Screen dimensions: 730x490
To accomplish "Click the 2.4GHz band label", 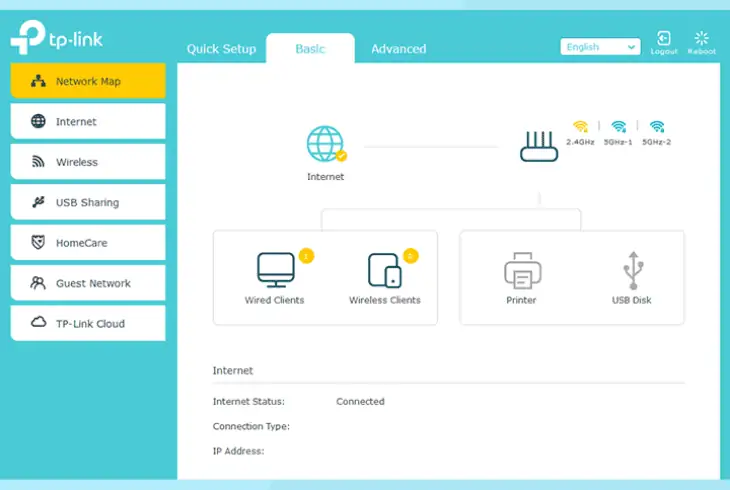I will coord(581,142).
